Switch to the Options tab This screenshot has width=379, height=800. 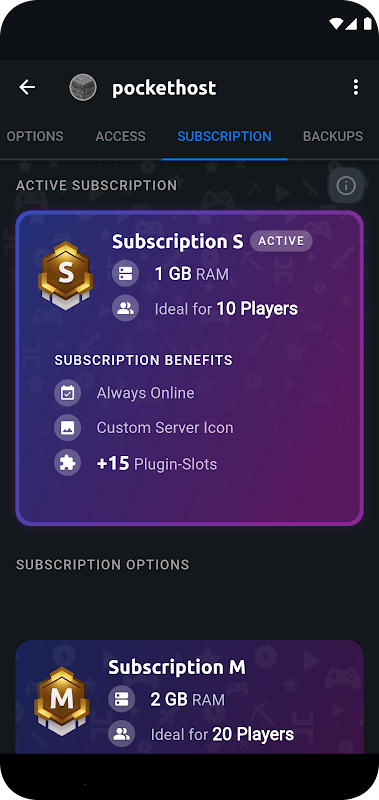[x=34, y=136]
